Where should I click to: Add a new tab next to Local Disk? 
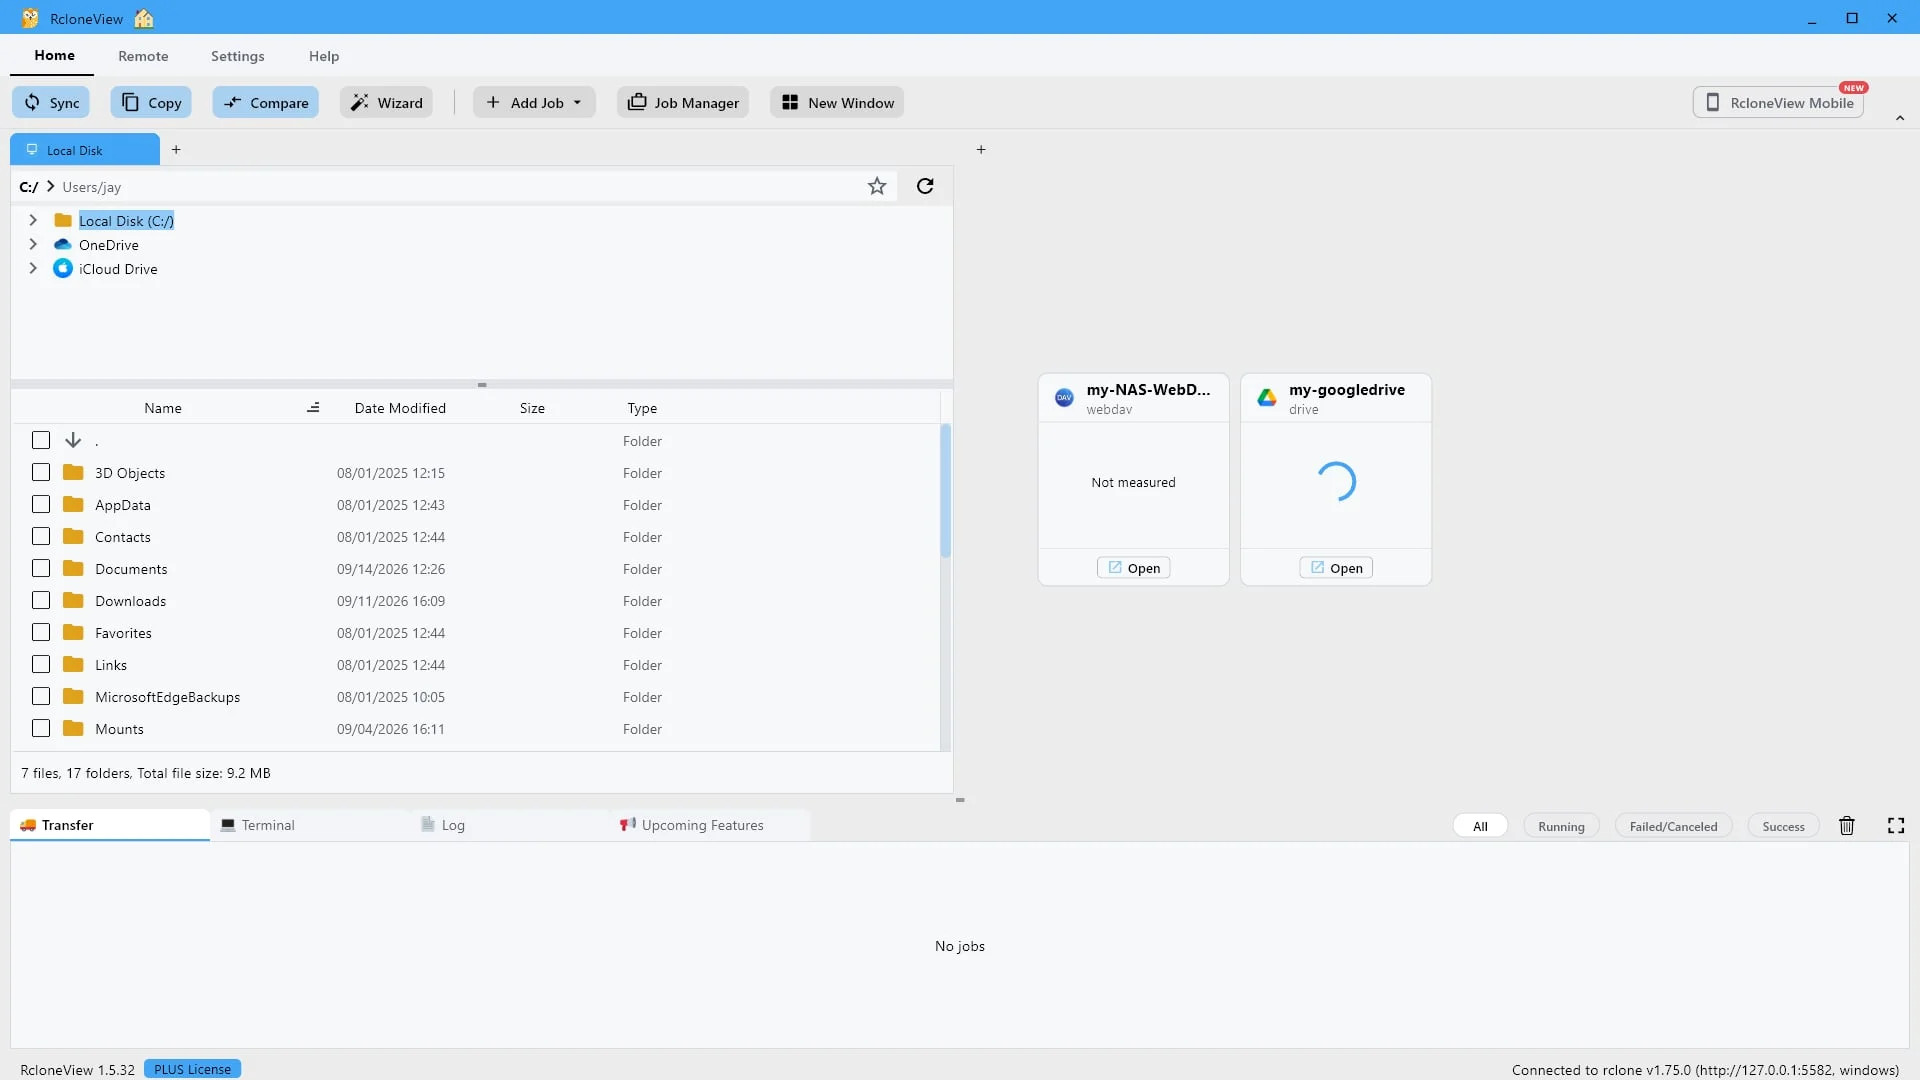click(x=176, y=149)
